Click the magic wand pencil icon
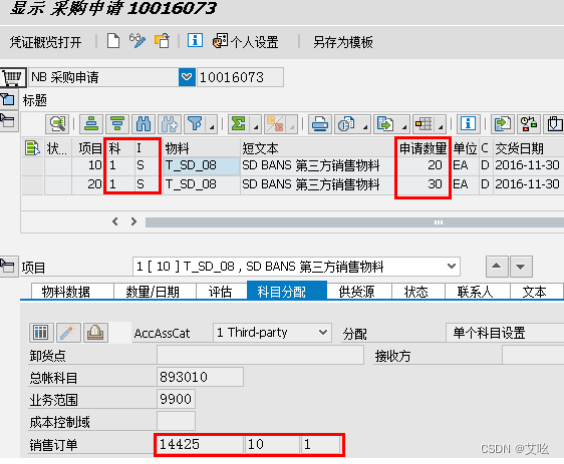This screenshot has height=464, width=564. point(68,332)
